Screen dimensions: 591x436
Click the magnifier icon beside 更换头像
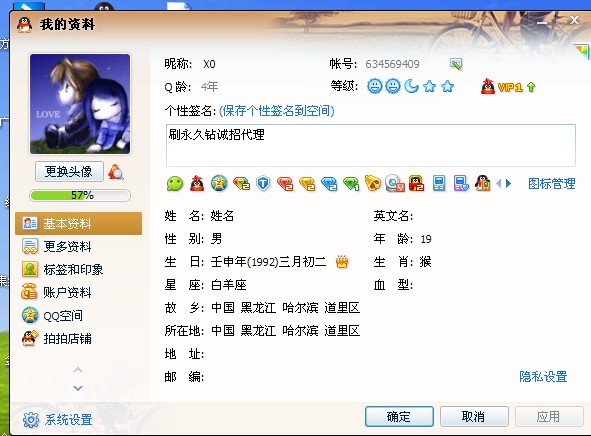[116, 172]
